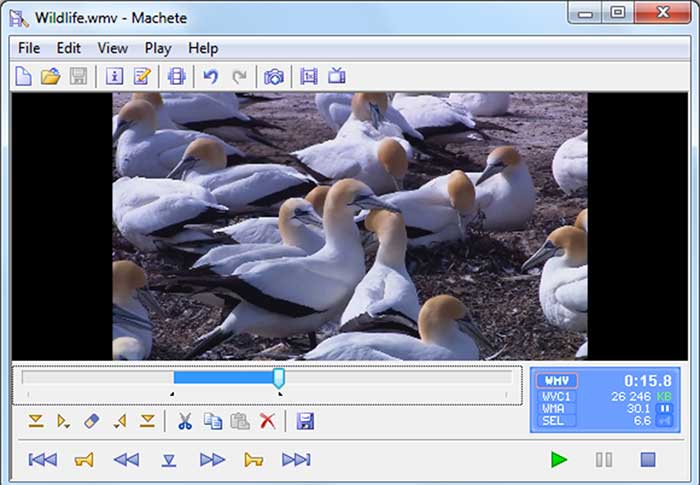The image size is (700, 485).
Task: Click the blue selected range on the timeline
Action: click(x=223, y=378)
